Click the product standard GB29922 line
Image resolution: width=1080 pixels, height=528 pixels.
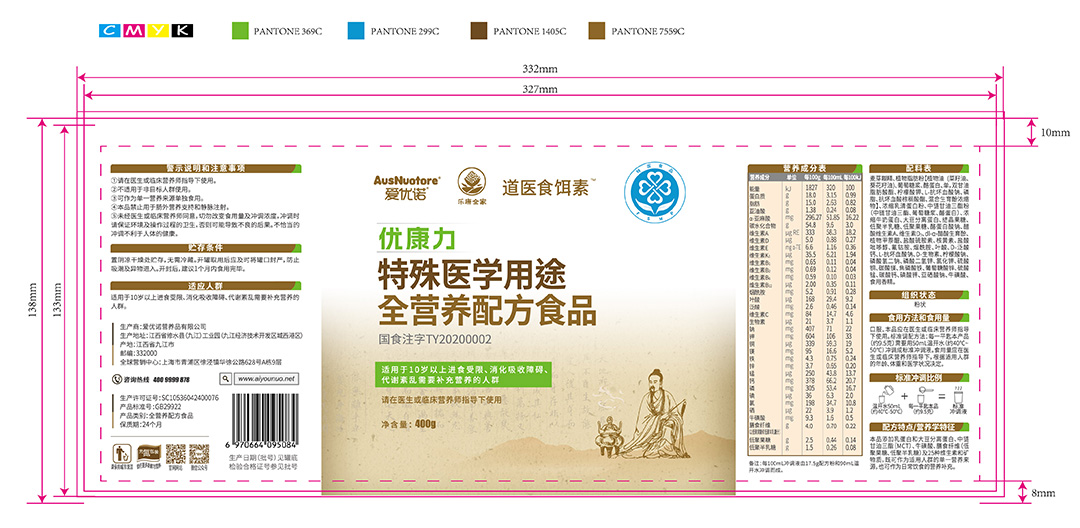click(150, 407)
